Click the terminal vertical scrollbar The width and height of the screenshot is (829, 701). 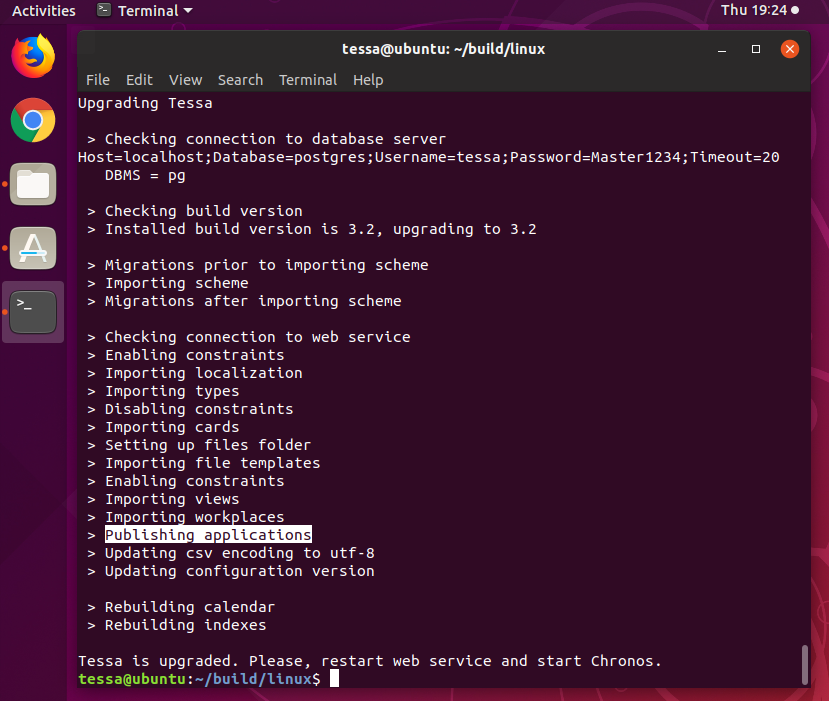coord(805,665)
